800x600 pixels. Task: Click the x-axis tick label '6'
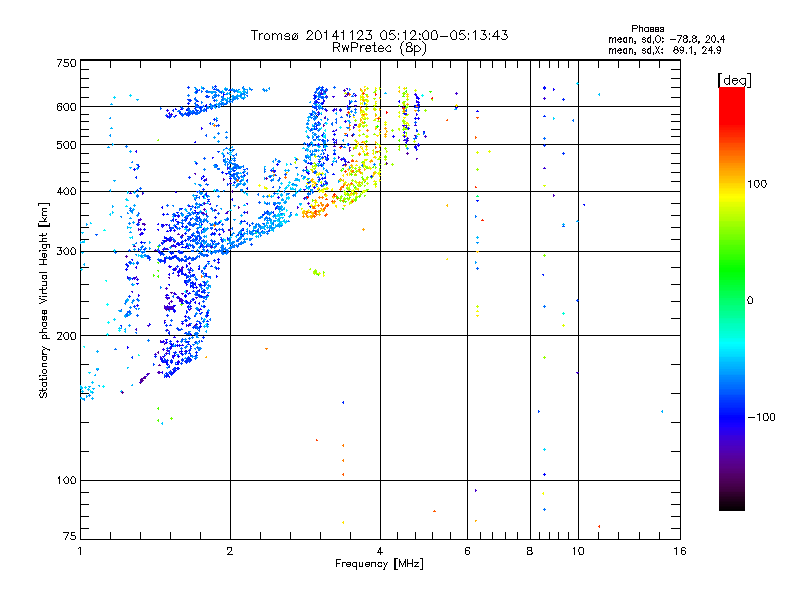tap(467, 551)
